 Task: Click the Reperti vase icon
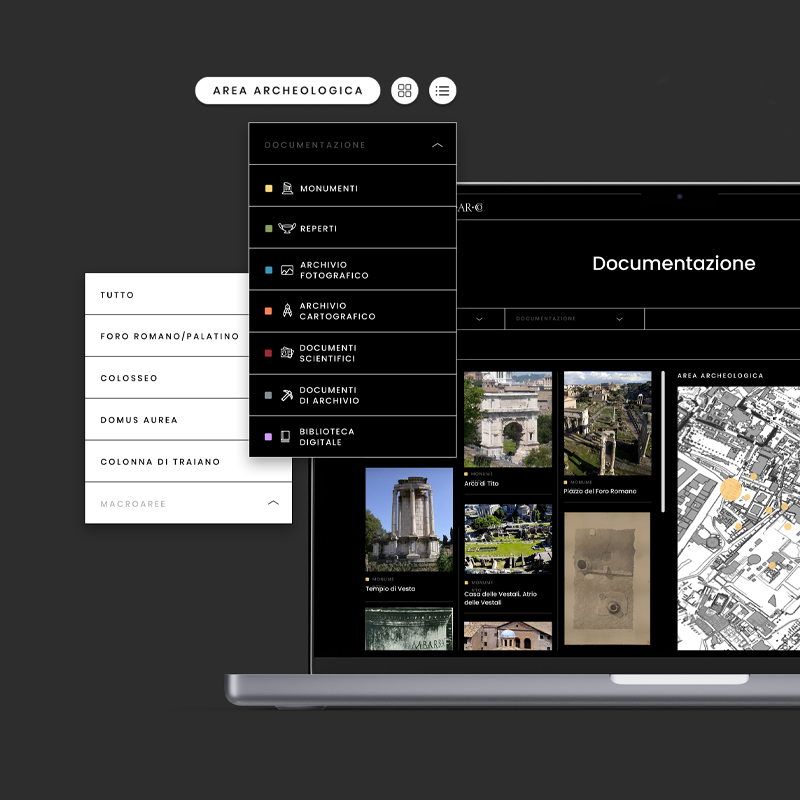coord(287,229)
